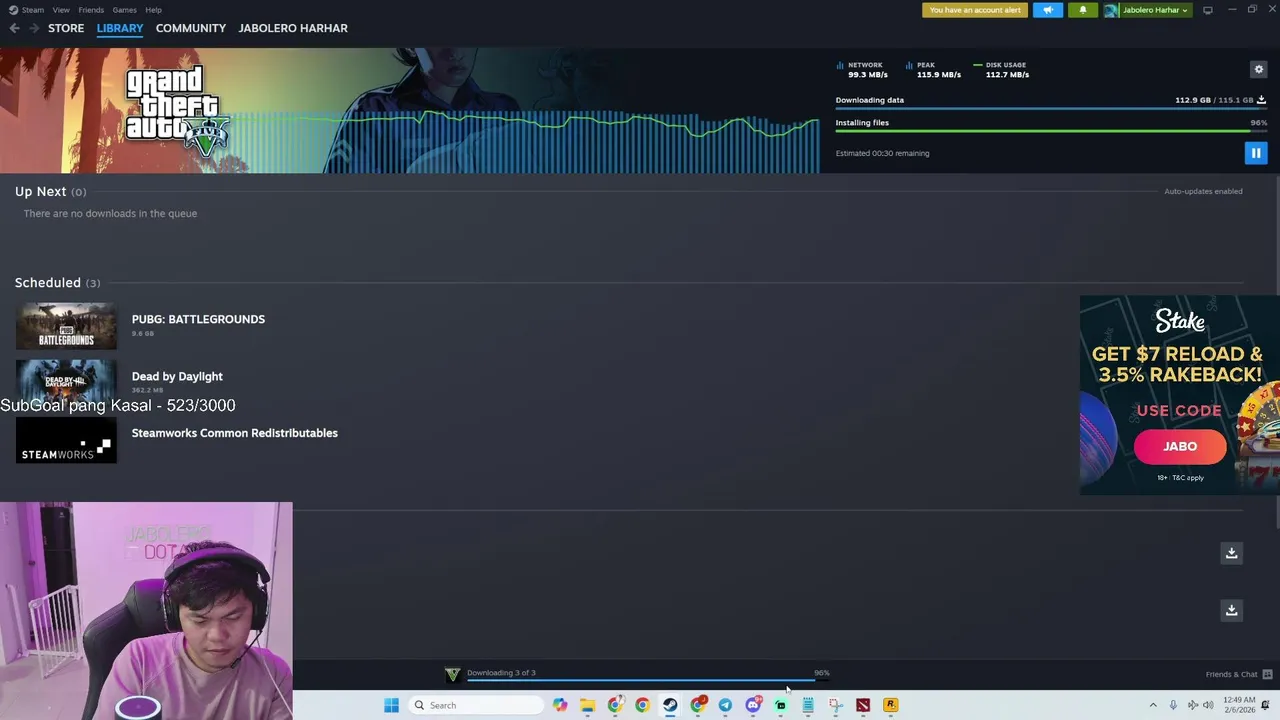The image size is (1280, 720).
Task: Click the Downloading data progress bar
Action: click(x=1051, y=108)
